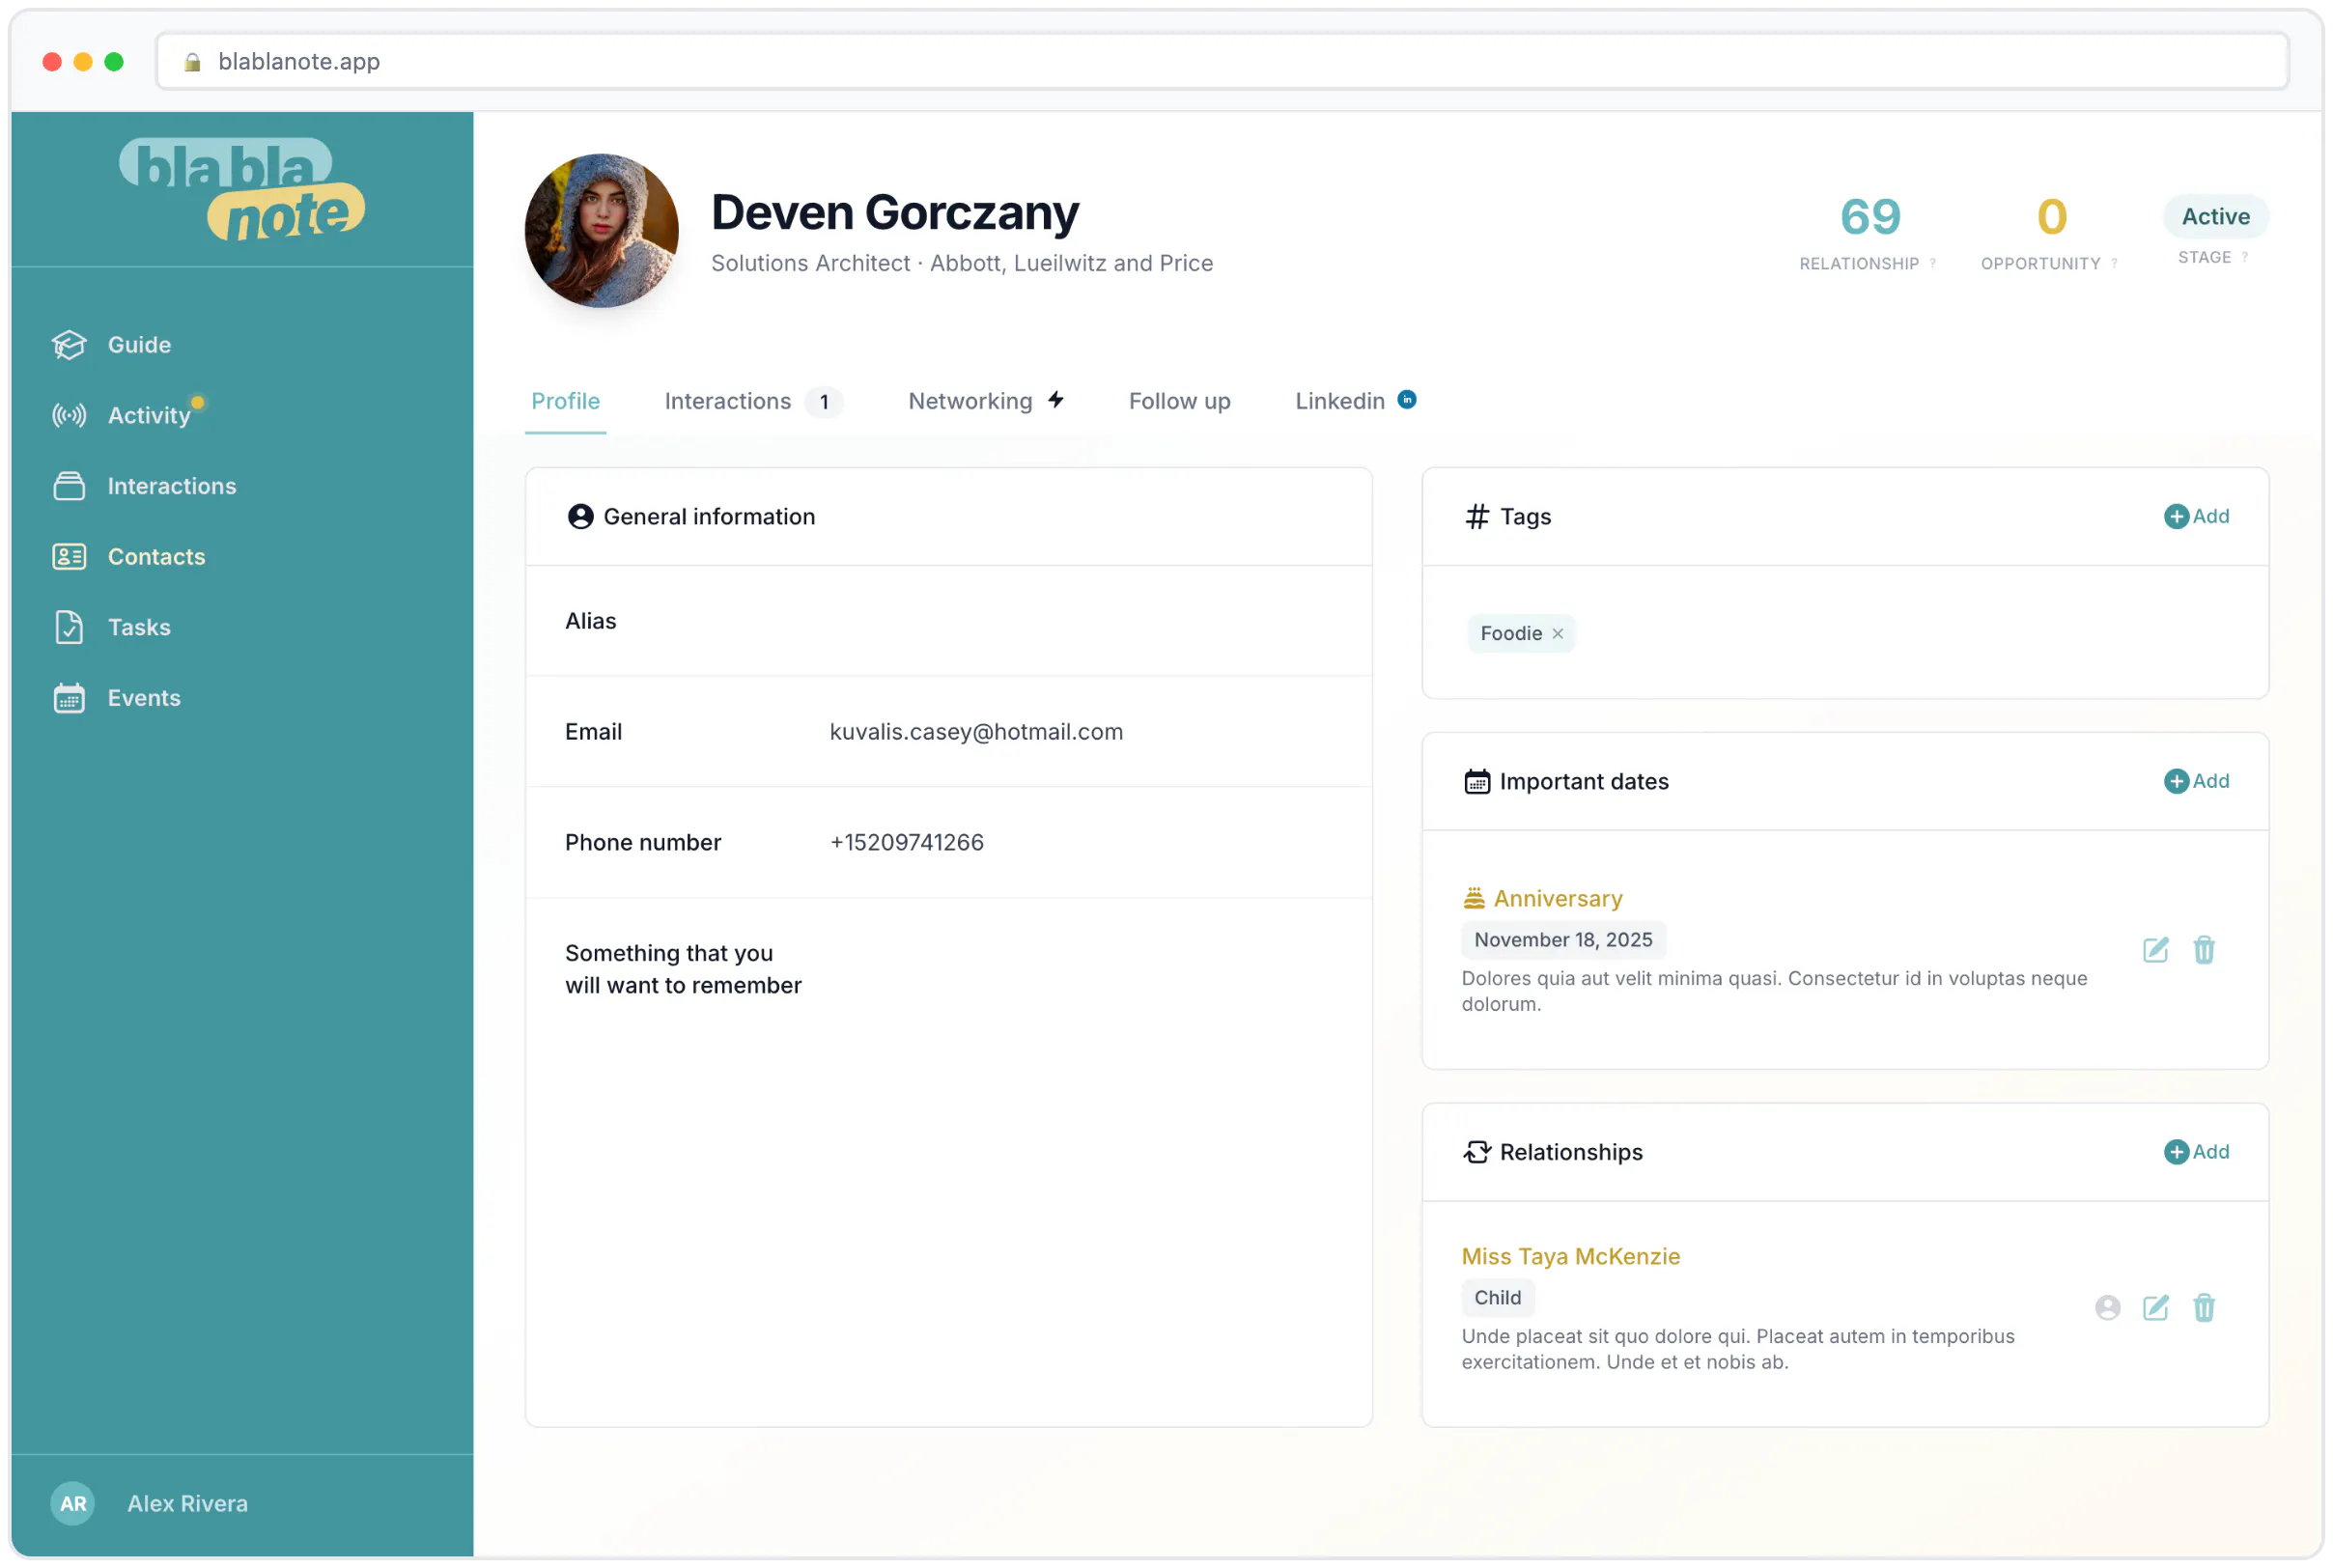Click the Events calendar icon

point(69,698)
